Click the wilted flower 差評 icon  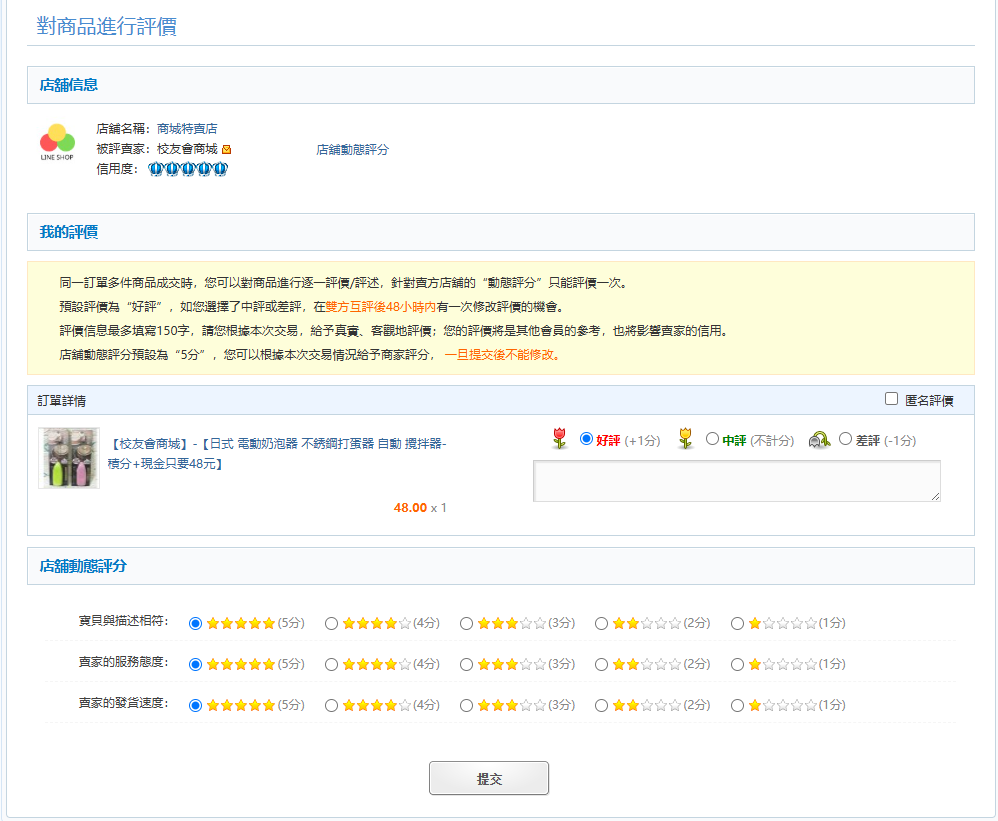[x=820, y=440]
